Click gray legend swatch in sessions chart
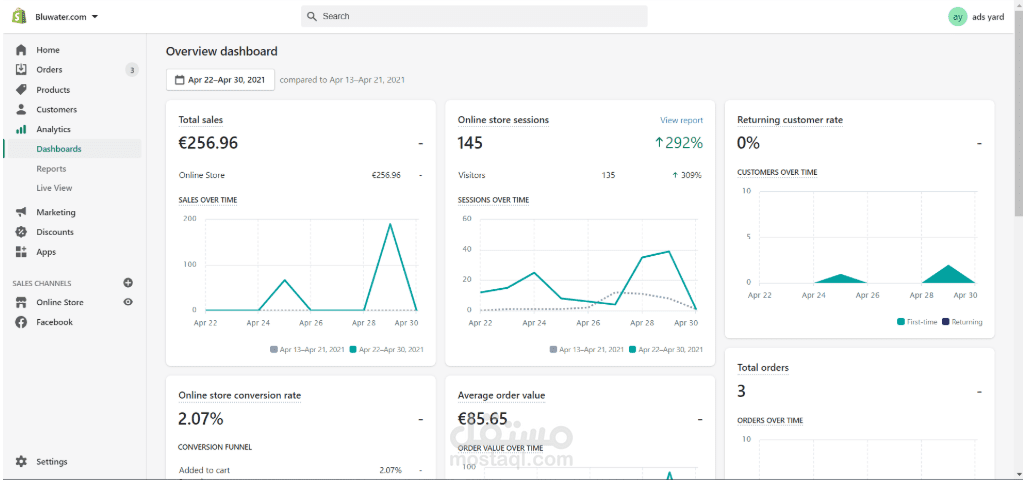The height and width of the screenshot is (480, 1023). [x=553, y=350]
